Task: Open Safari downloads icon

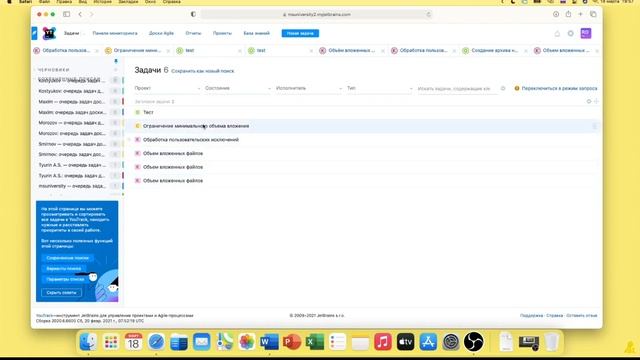Action: (x=556, y=14)
